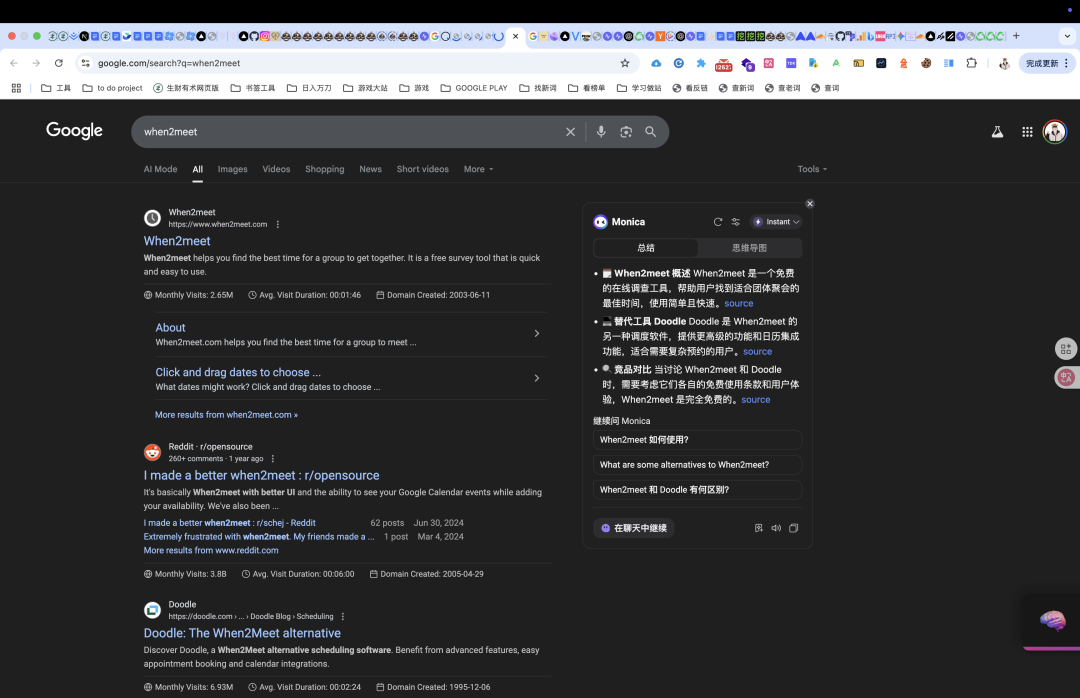Image resolution: width=1080 pixels, height=698 pixels.
Task: Open a new browser tab with plus
Action: click(x=1016, y=36)
